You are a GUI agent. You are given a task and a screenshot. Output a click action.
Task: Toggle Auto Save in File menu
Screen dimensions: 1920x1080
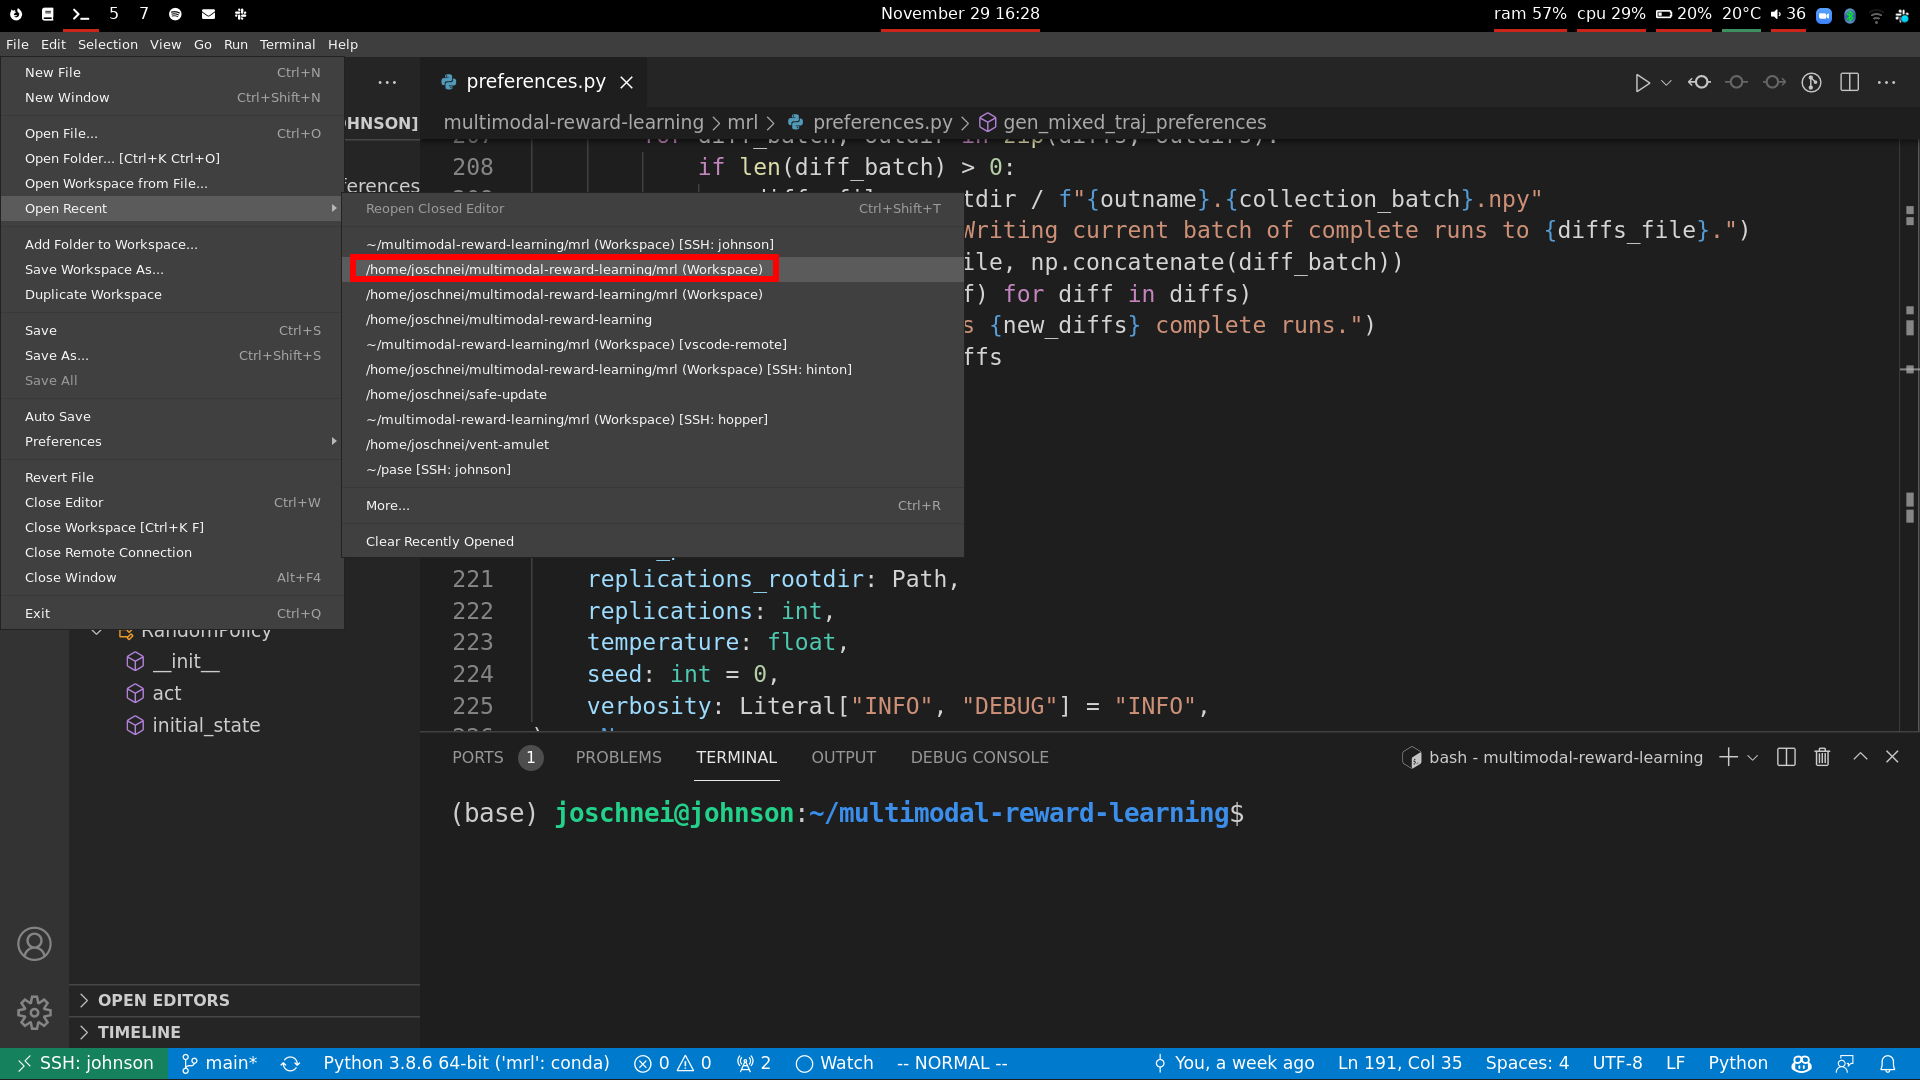58,416
